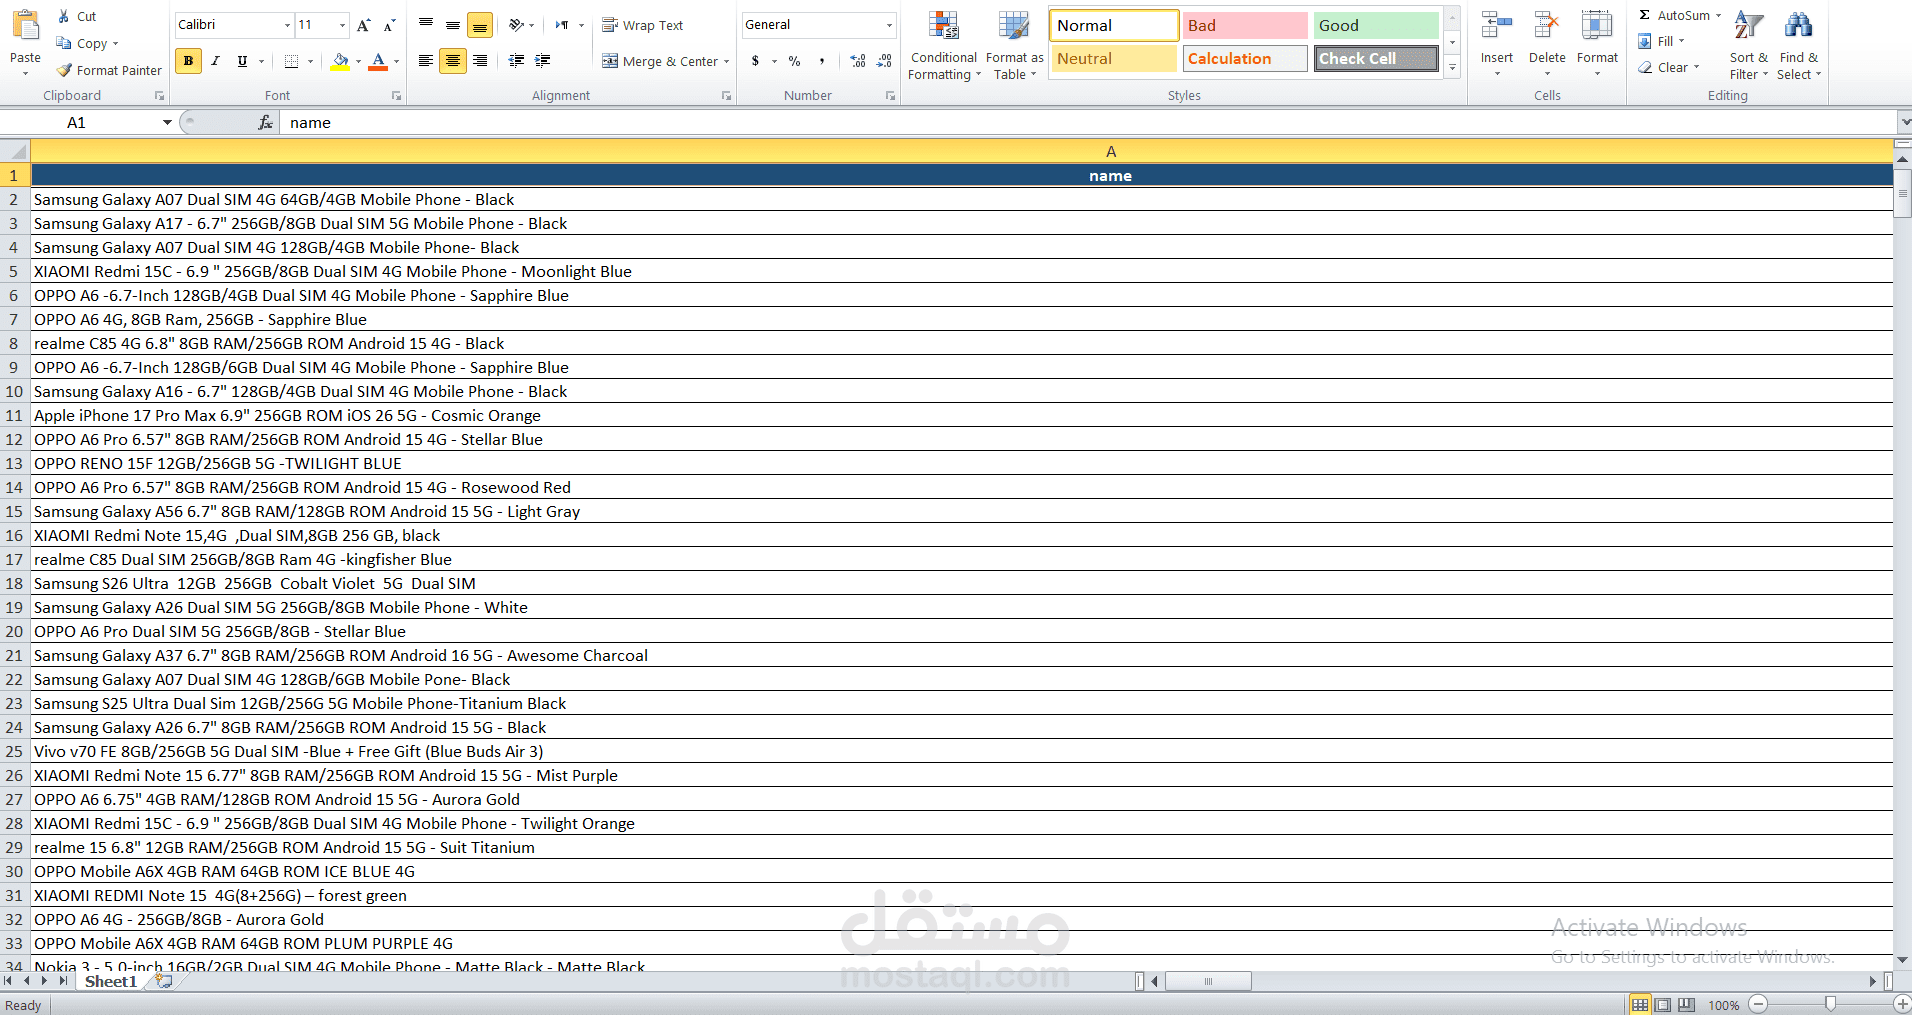Toggle Align Text Right
The width and height of the screenshot is (1912, 1015).
(480, 61)
